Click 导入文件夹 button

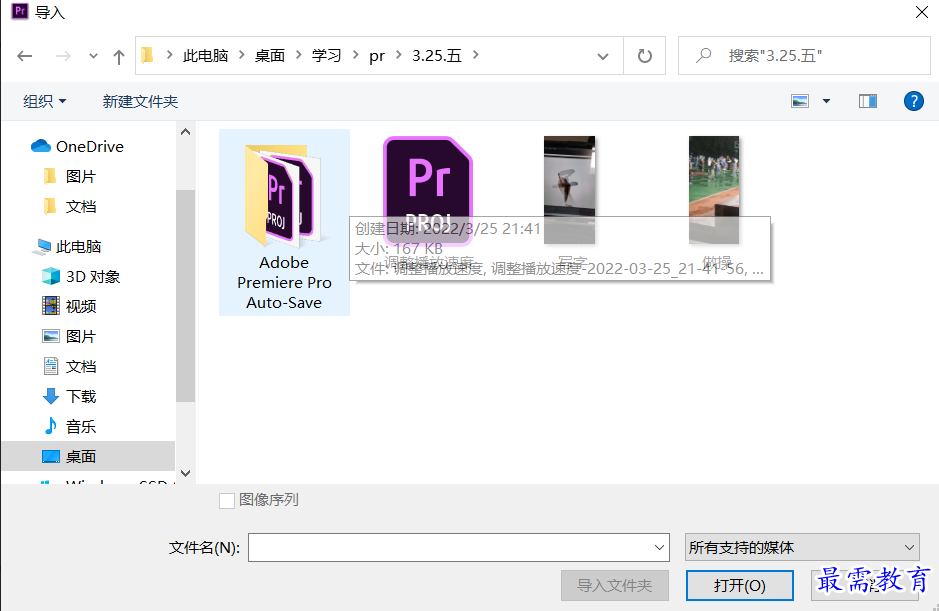tap(614, 585)
